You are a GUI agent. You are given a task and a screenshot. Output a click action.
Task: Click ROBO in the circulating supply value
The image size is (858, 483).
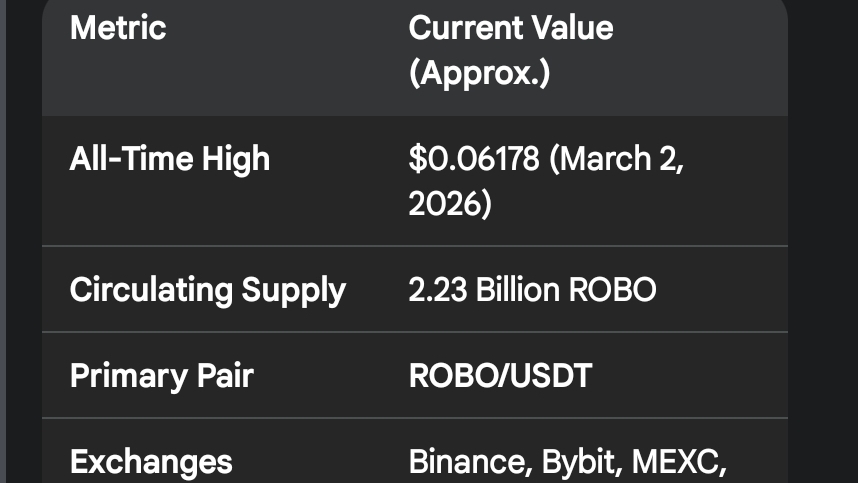613,290
